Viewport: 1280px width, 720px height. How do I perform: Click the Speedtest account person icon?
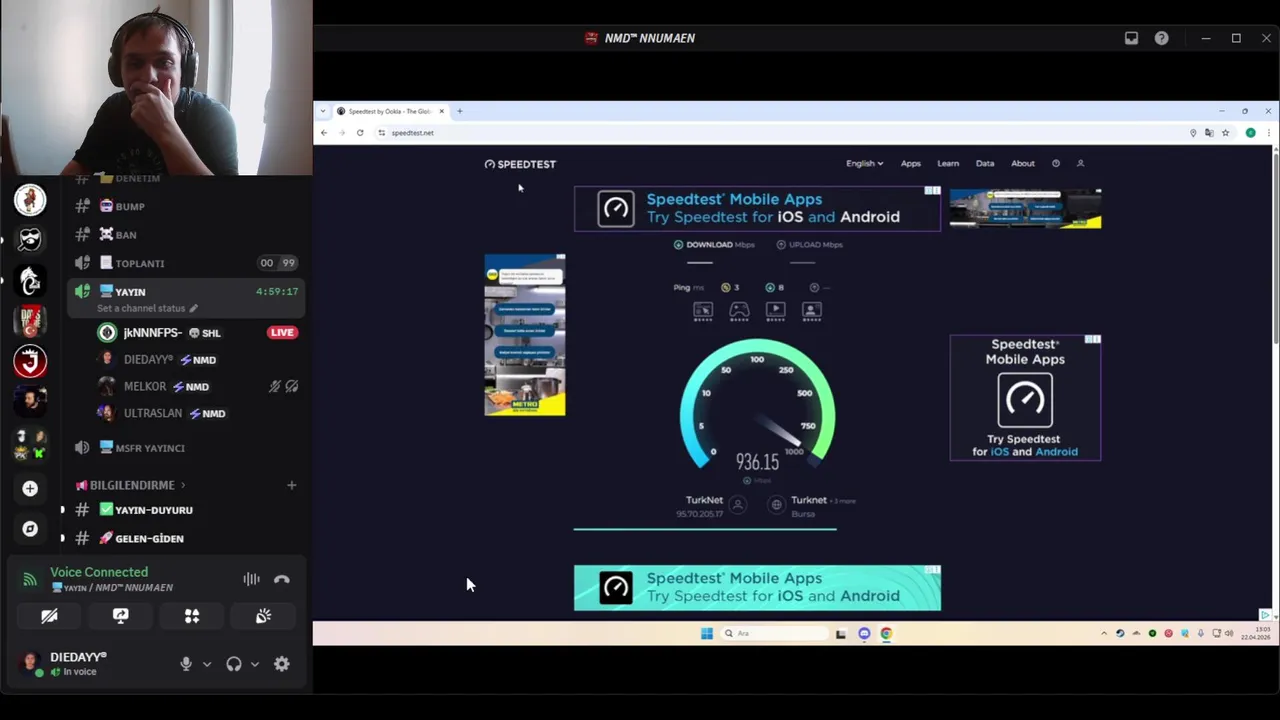pos(1080,163)
